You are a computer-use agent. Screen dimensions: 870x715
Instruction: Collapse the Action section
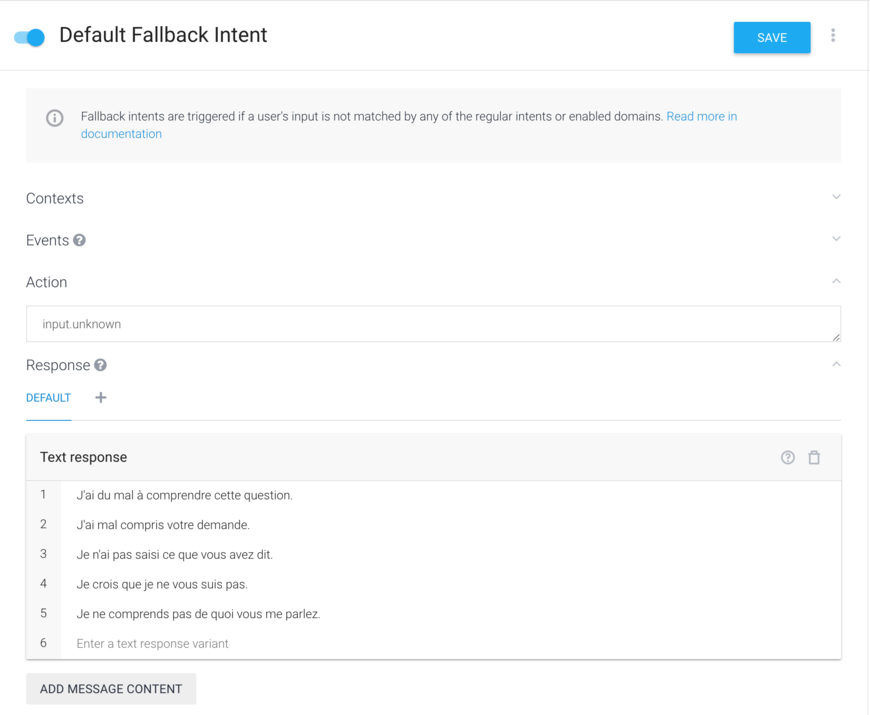[x=836, y=281]
